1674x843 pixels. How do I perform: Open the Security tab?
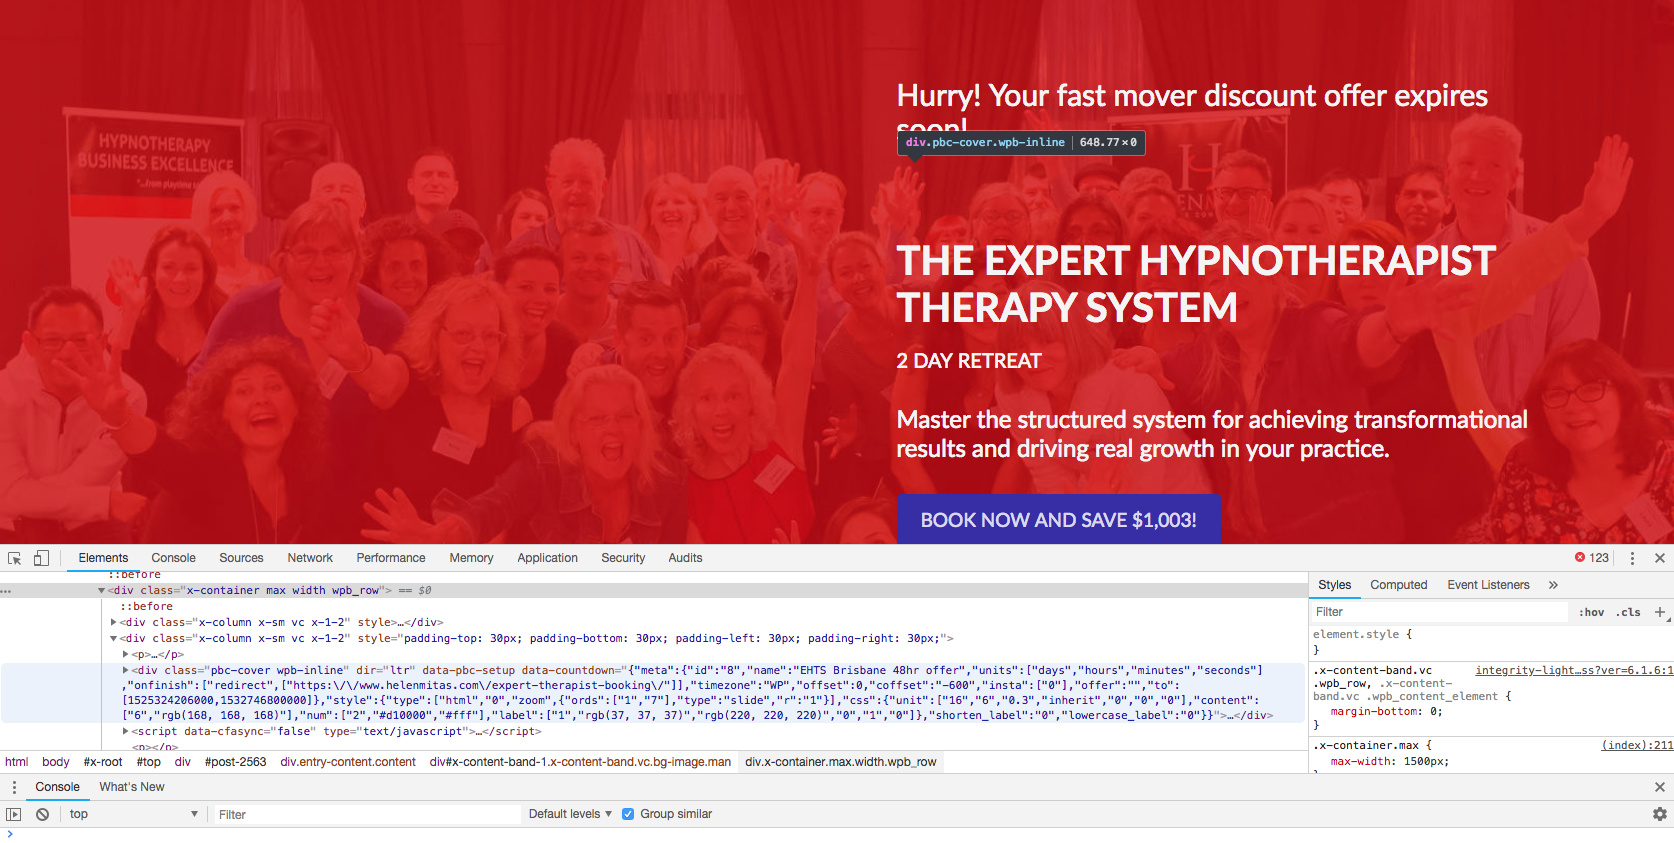pos(623,558)
